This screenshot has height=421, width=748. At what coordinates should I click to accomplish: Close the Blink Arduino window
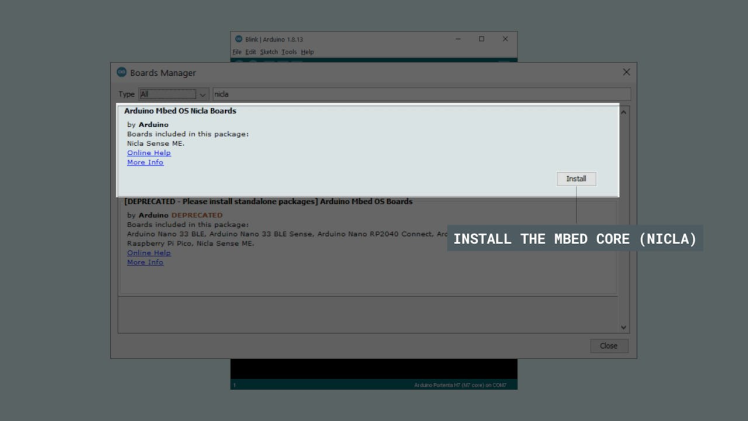(505, 39)
